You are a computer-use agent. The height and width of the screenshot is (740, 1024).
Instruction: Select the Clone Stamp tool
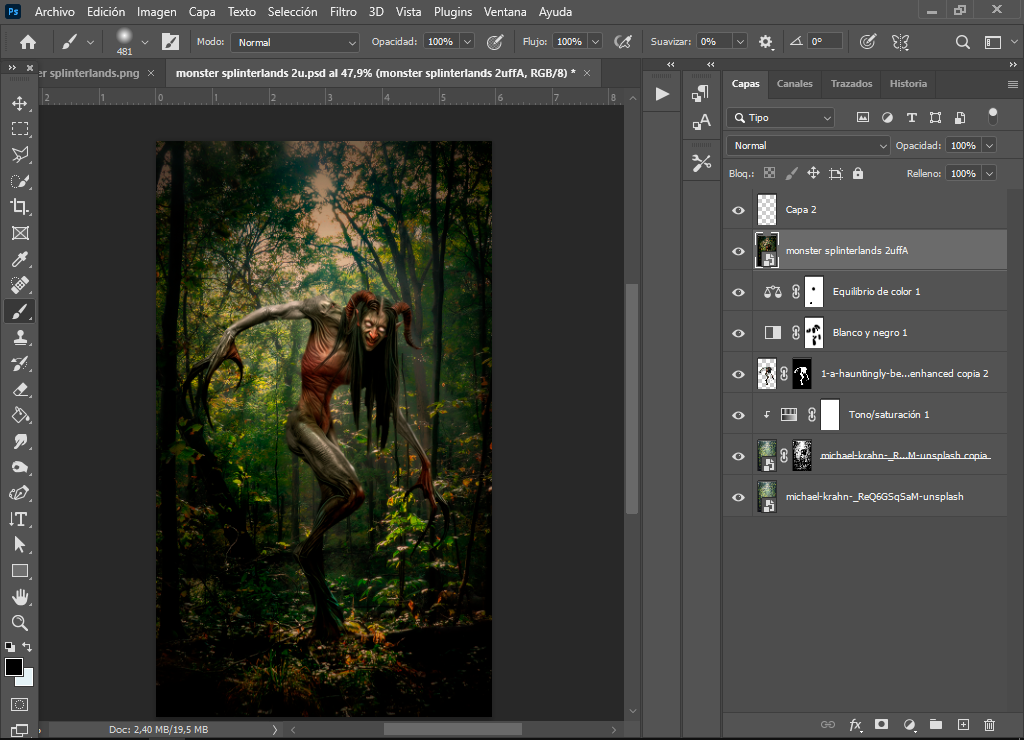point(20,337)
